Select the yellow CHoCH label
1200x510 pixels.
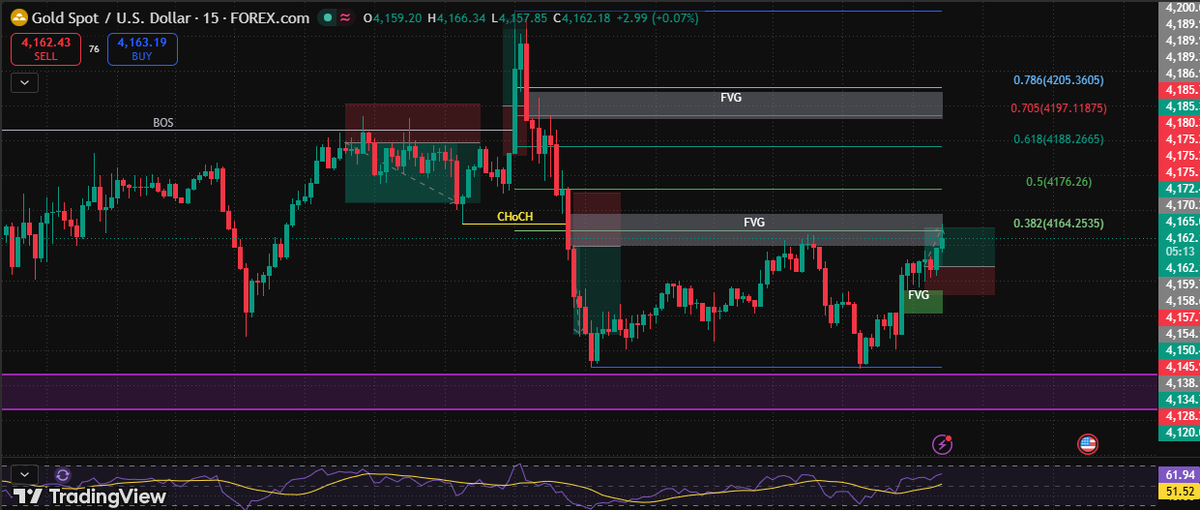coord(514,216)
